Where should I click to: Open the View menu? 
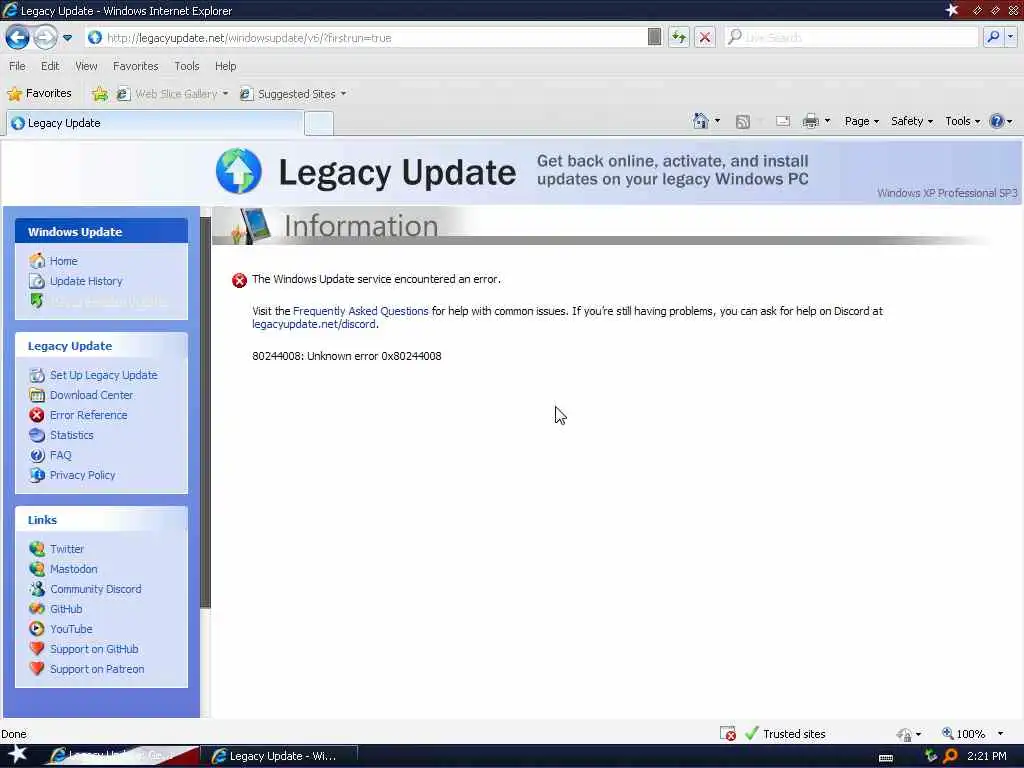coord(86,66)
